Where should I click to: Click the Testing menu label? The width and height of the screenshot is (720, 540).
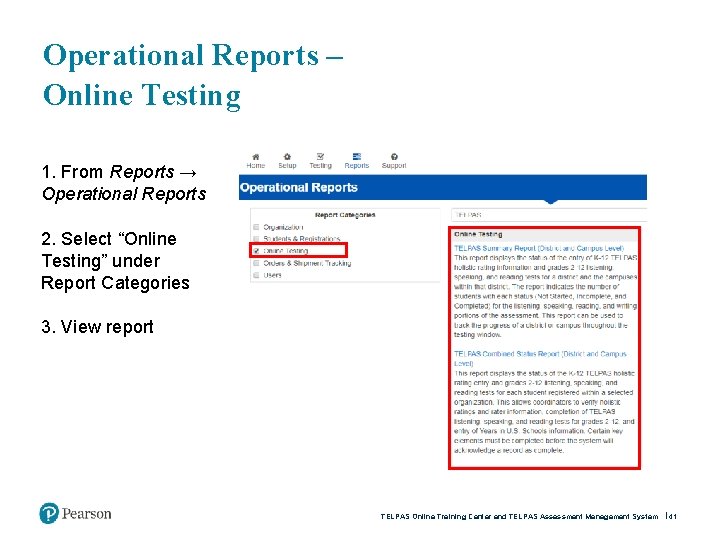click(320, 166)
